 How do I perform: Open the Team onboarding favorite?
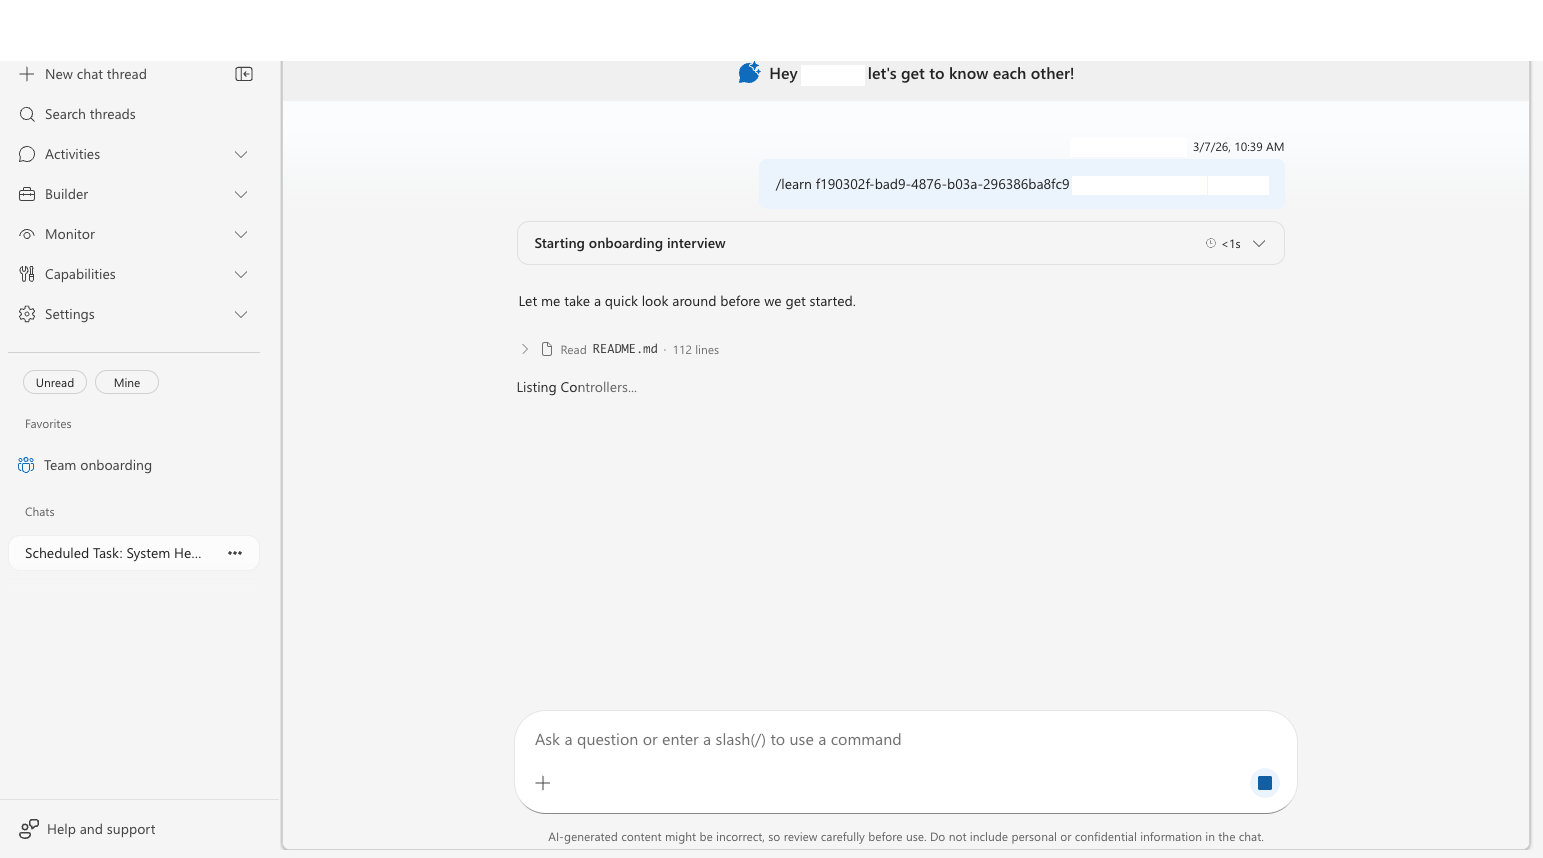tap(134, 465)
